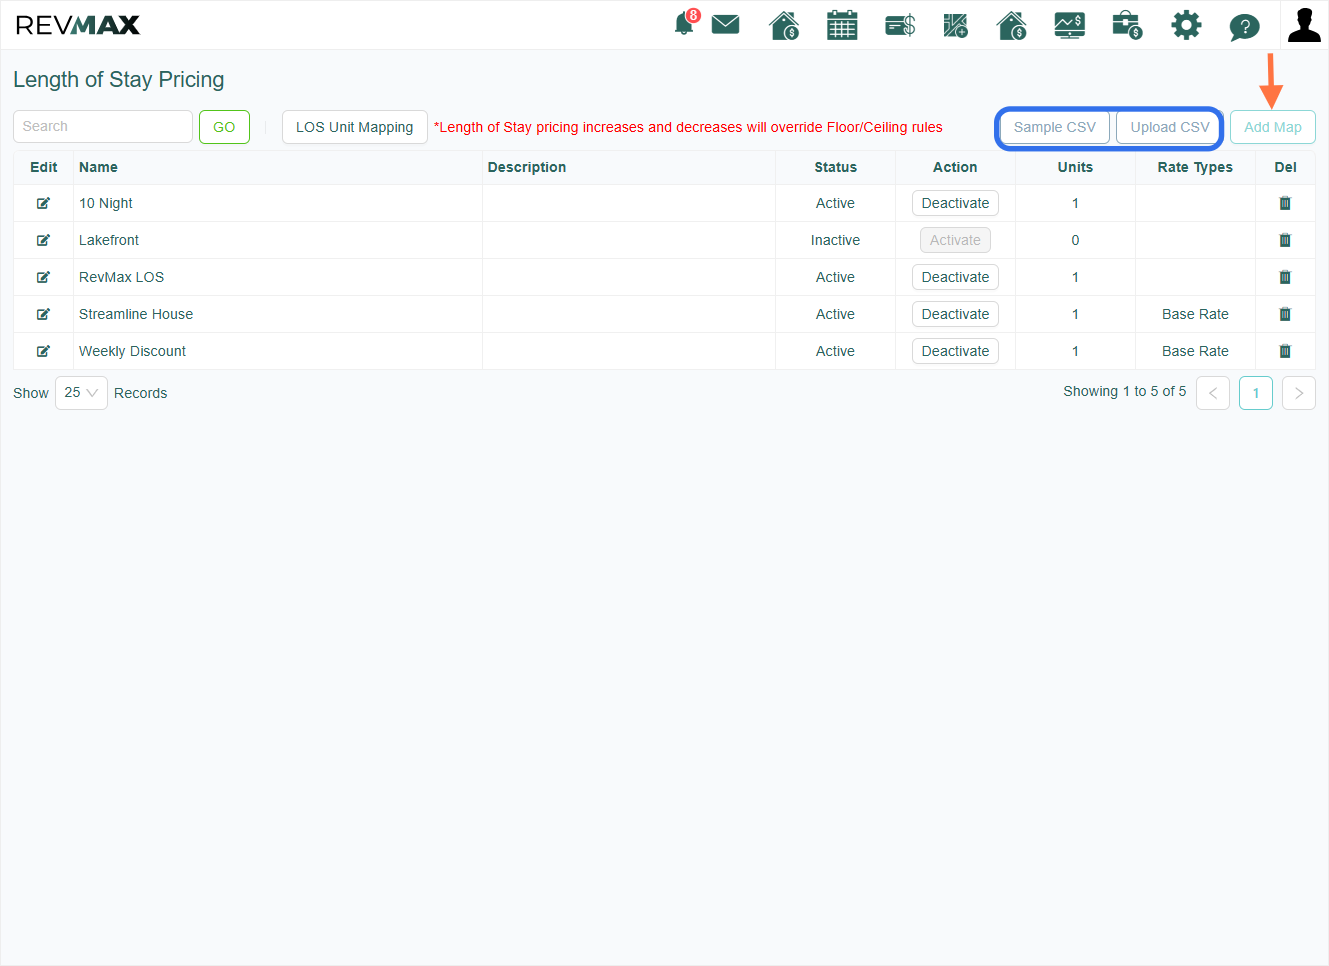Click the Status column header
1329x966 pixels.
coord(835,167)
